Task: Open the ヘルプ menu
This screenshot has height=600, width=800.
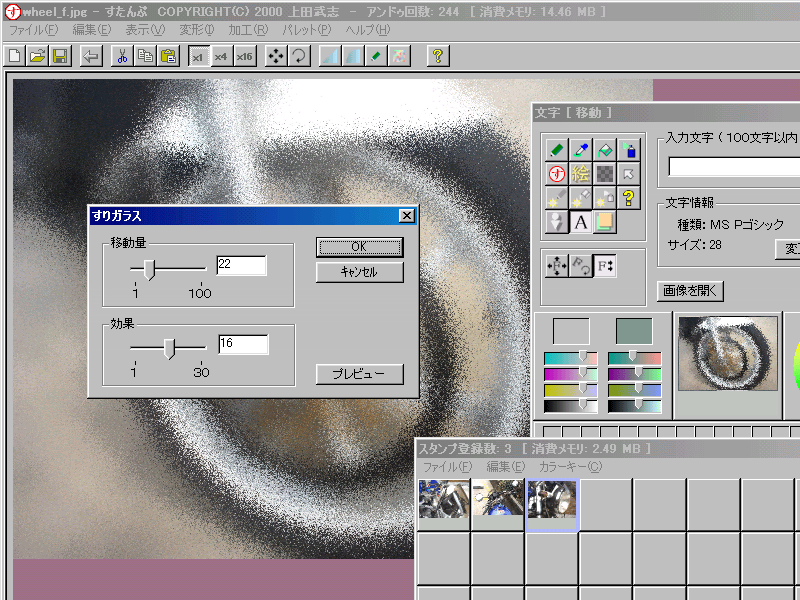Action: pyautogui.click(x=368, y=30)
